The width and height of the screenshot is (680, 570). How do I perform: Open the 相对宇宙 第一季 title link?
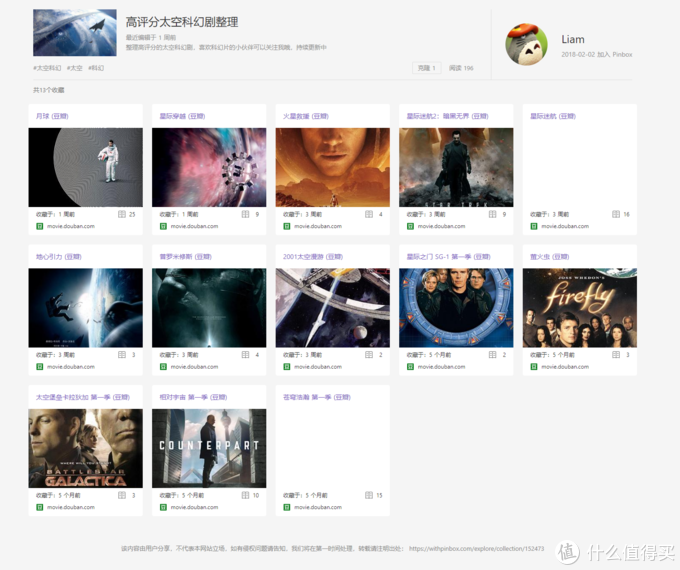[x=193, y=397]
